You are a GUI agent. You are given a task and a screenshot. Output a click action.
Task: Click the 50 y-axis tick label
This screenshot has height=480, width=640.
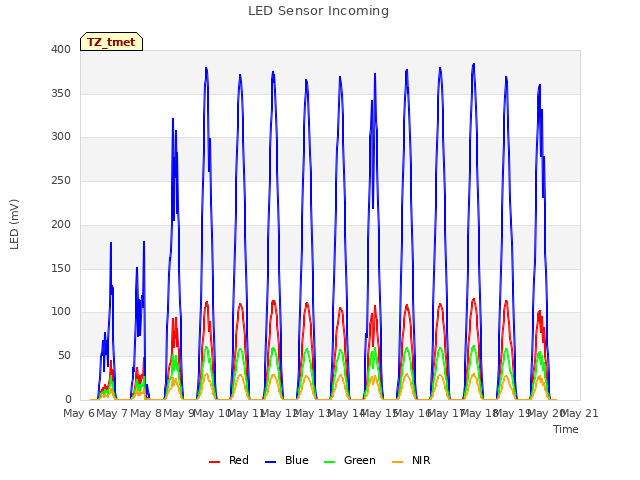tap(64, 356)
